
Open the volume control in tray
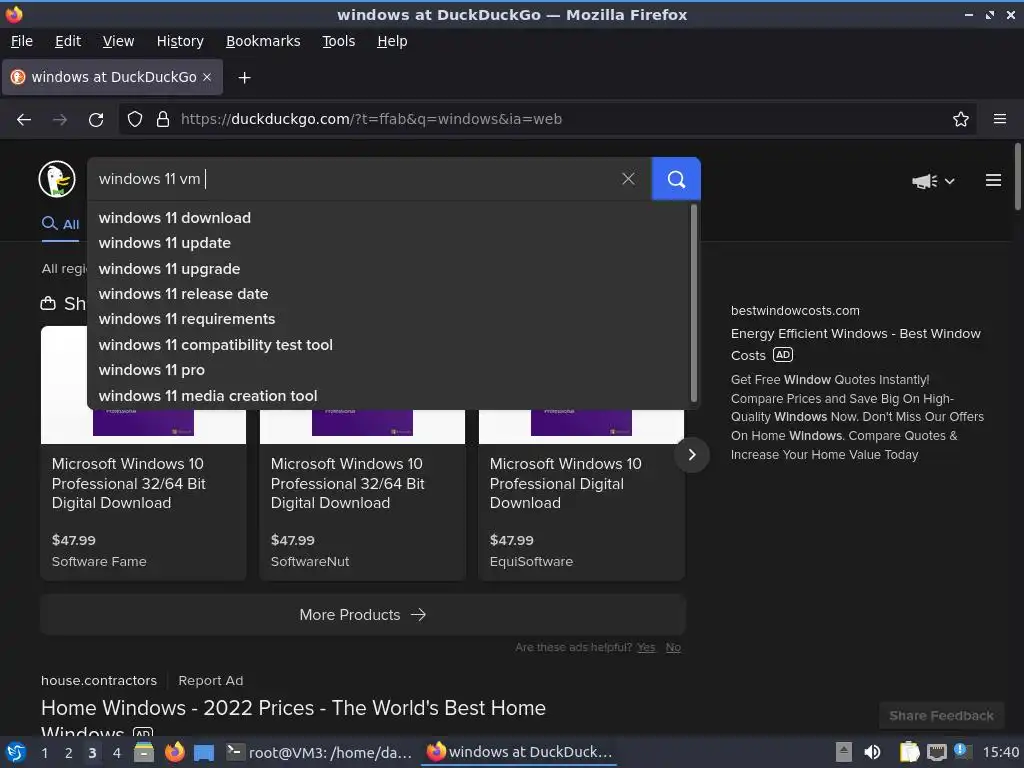coord(872,752)
